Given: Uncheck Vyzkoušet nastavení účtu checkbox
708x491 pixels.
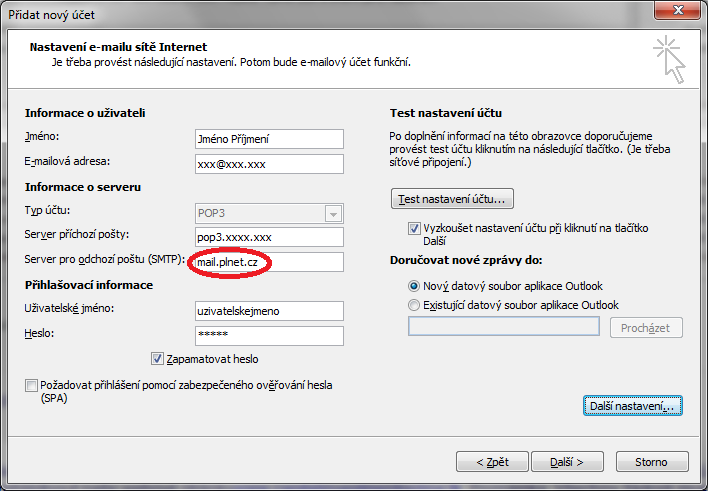Looking at the screenshot, I should click(x=415, y=229).
